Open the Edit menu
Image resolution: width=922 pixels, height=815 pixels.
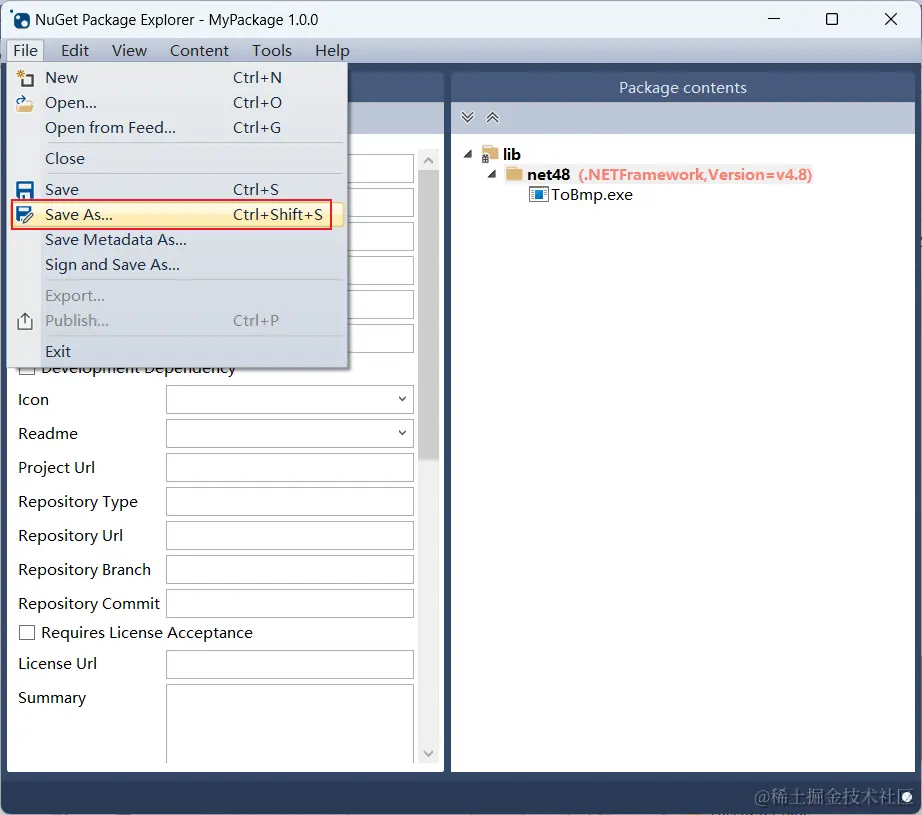(75, 51)
